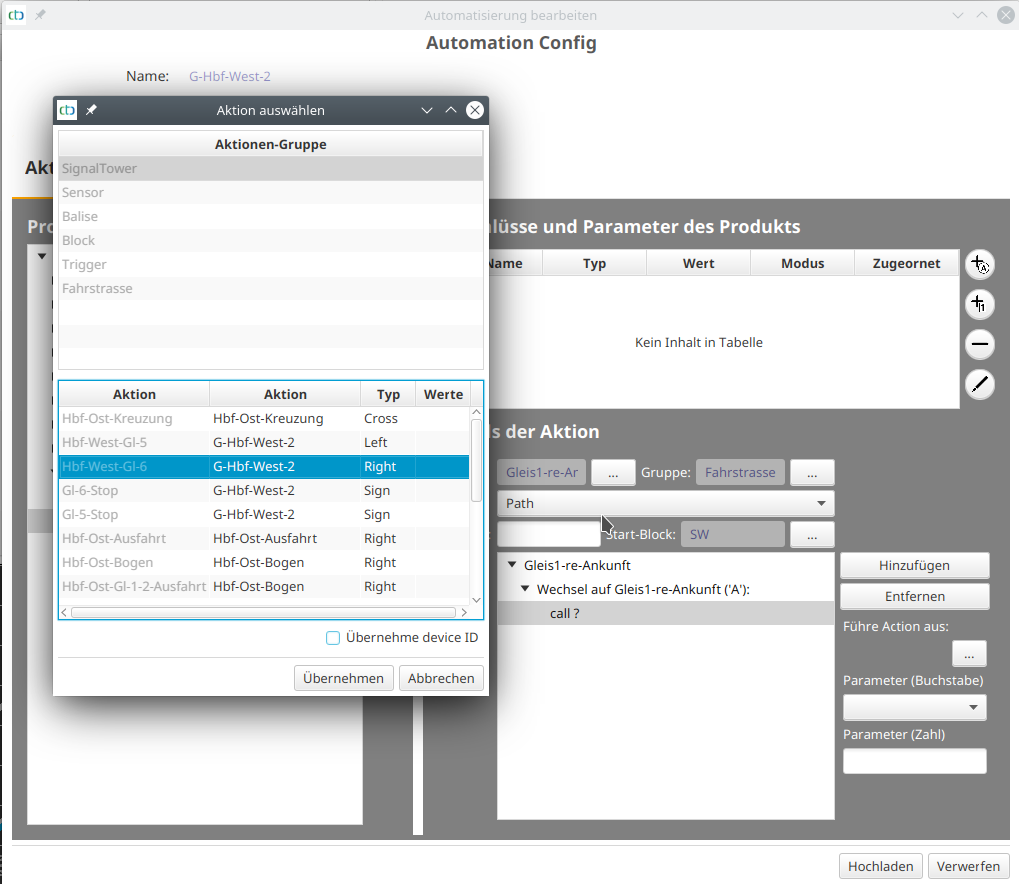
Task: Click the app logo in dialog titlebar
Action: pyautogui.click(x=68, y=110)
